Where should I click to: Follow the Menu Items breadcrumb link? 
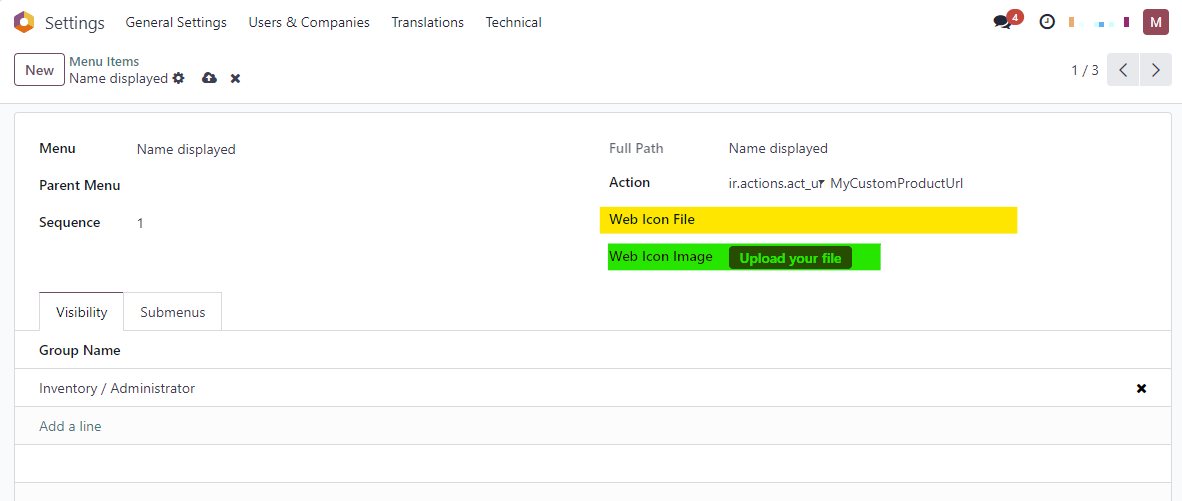(104, 62)
